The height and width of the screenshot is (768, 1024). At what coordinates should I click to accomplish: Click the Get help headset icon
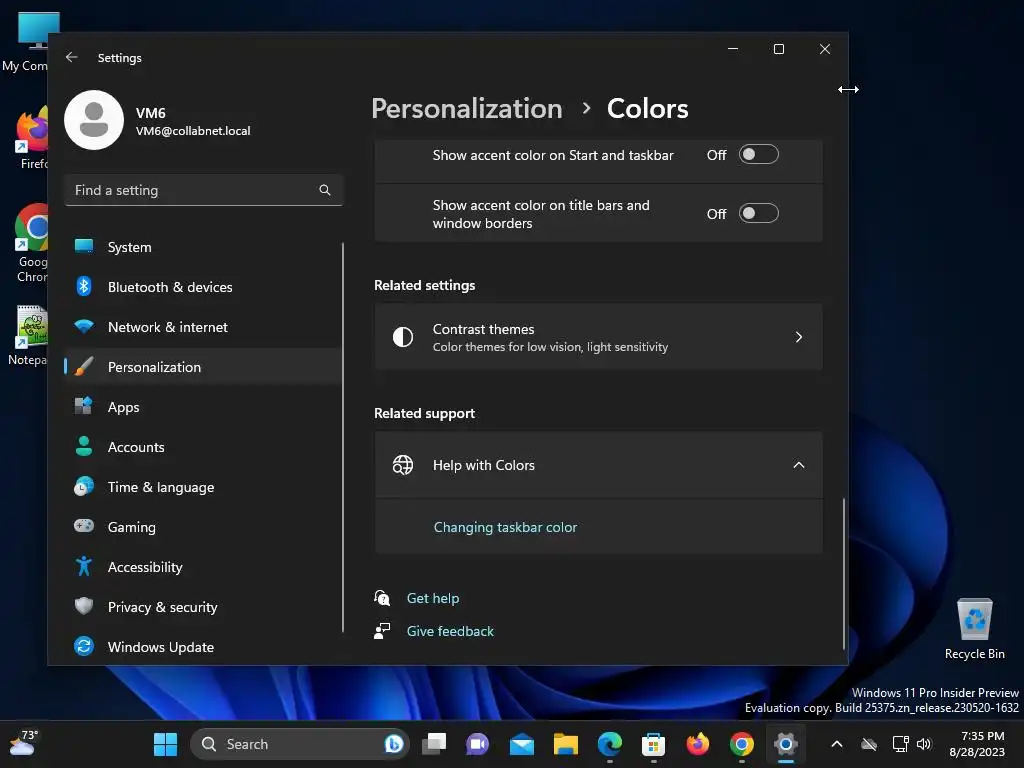(x=382, y=598)
